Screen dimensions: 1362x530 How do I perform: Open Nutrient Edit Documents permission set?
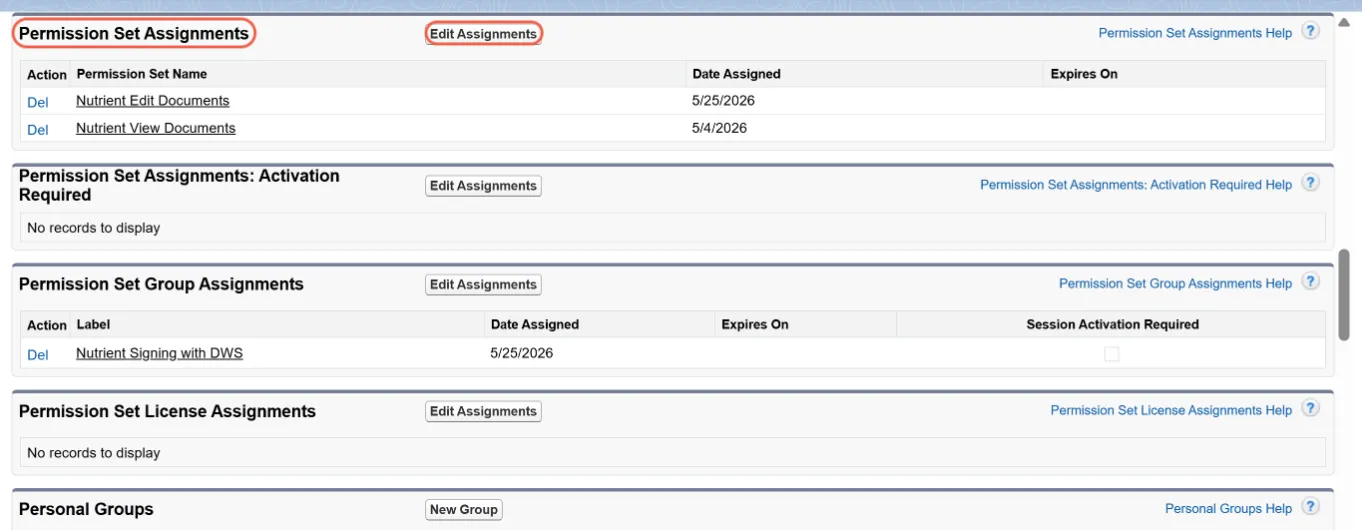(153, 101)
